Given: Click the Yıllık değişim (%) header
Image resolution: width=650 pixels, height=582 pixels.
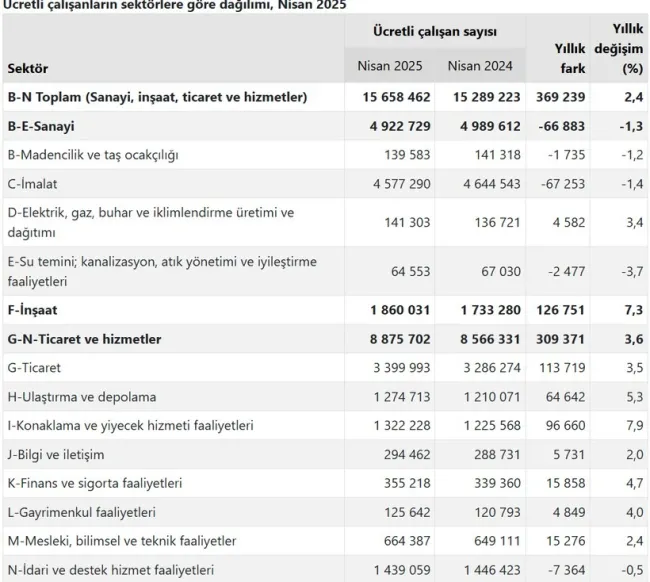Looking at the screenshot, I should 618,48.
